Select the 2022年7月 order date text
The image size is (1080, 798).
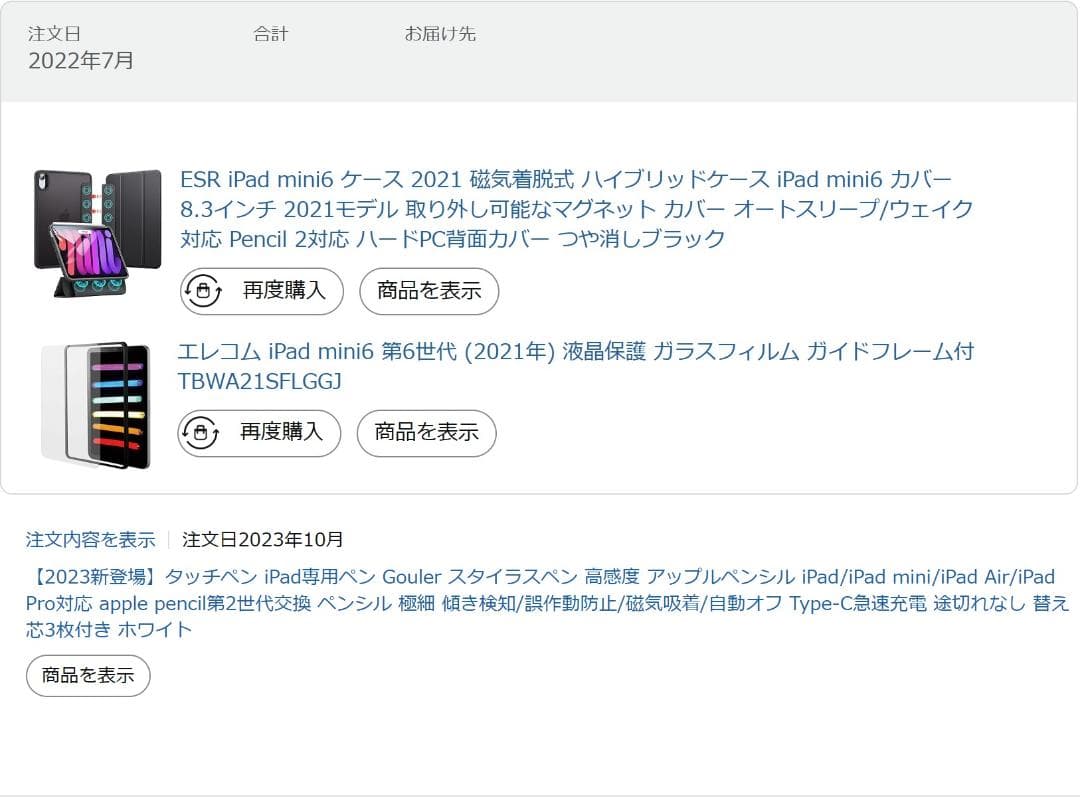[81, 61]
